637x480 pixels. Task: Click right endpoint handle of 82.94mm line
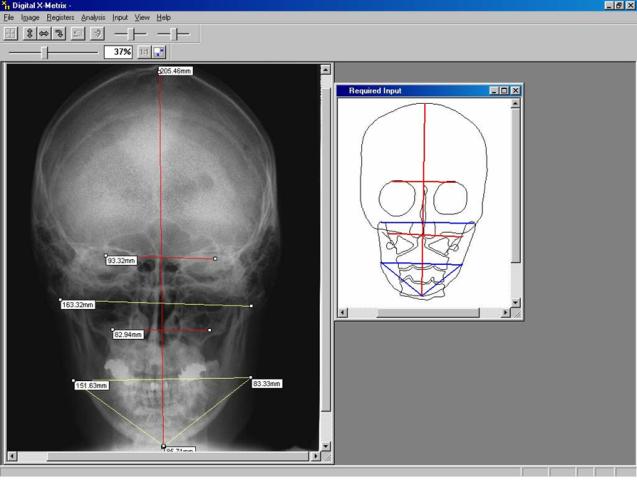tap(210, 330)
